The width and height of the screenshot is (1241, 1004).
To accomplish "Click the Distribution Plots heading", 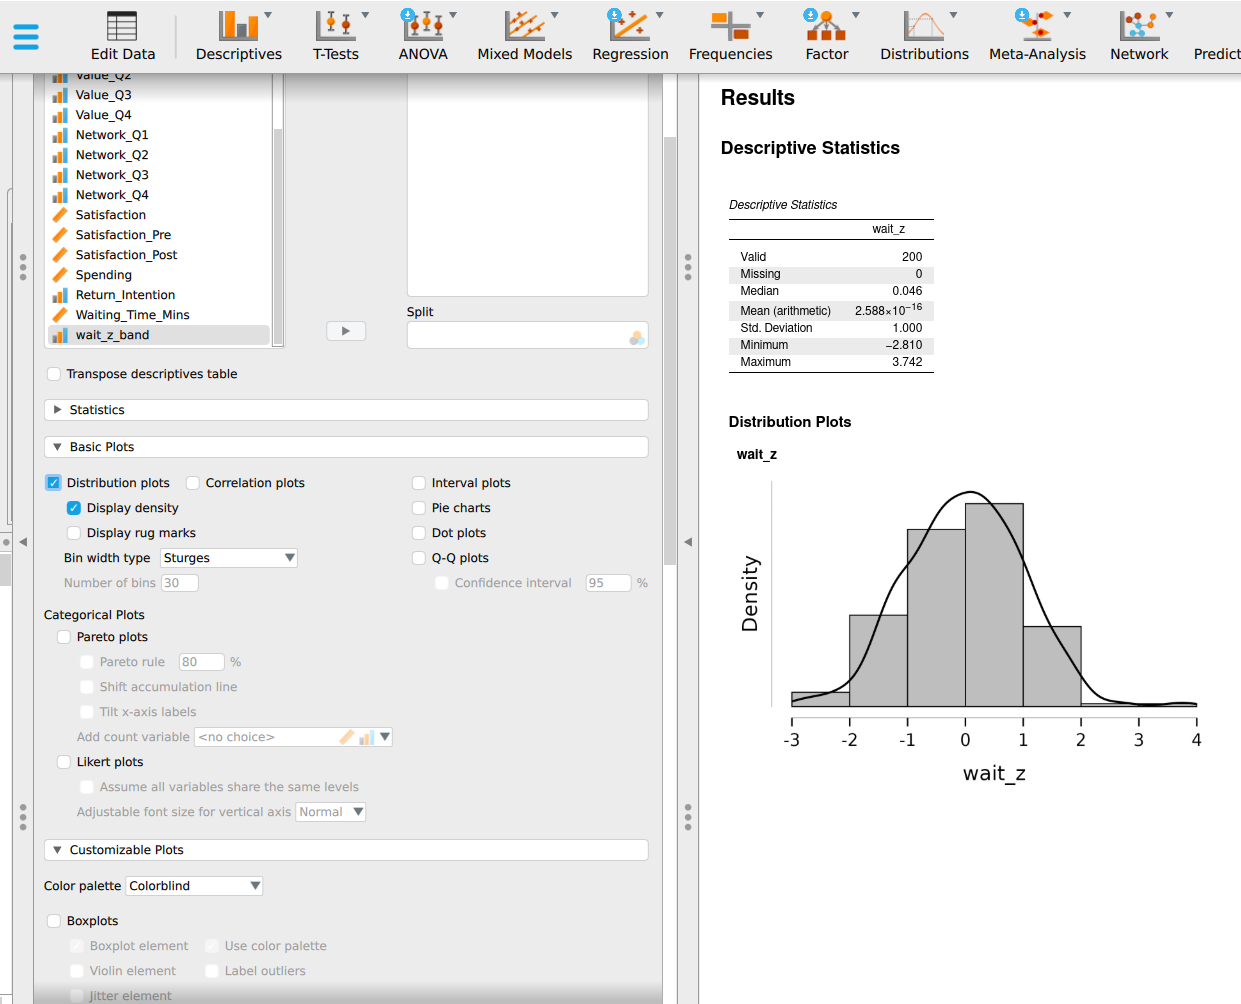I will pyautogui.click(x=790, y=422).
